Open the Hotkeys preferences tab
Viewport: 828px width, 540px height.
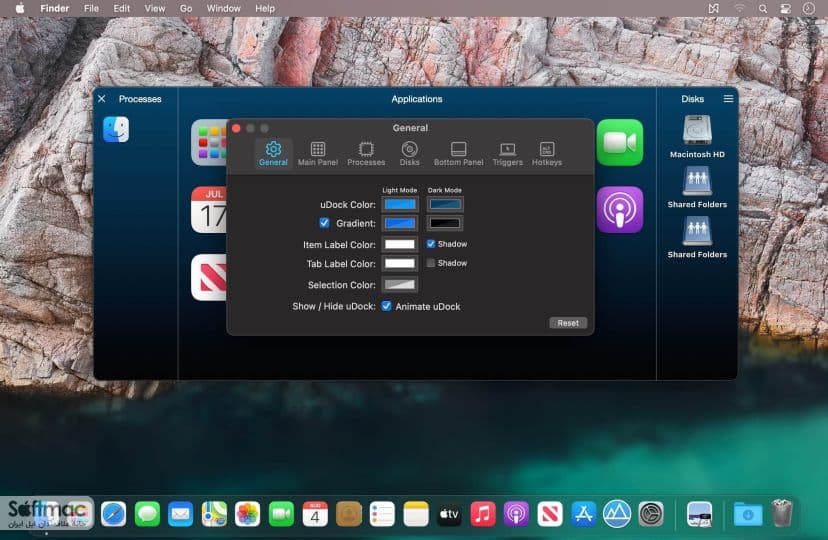(x=547, y=154)
